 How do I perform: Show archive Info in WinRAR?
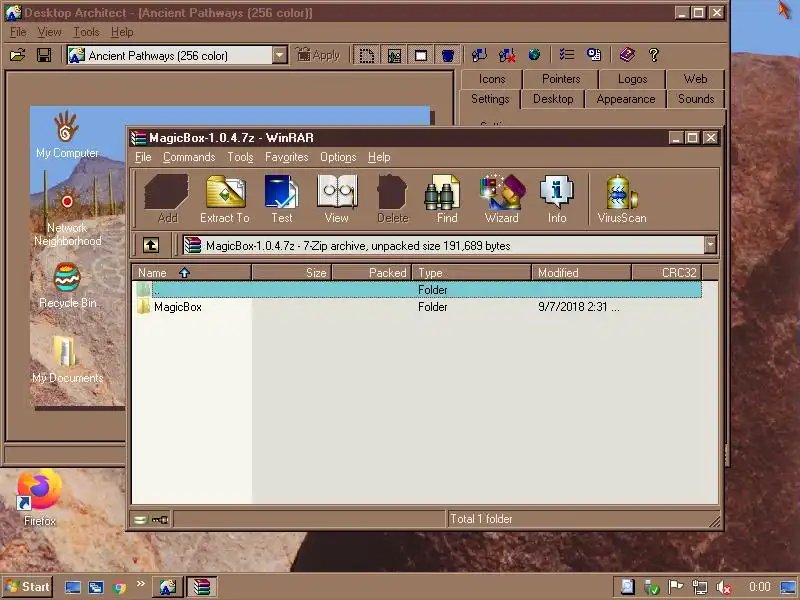tap(557, 199)
